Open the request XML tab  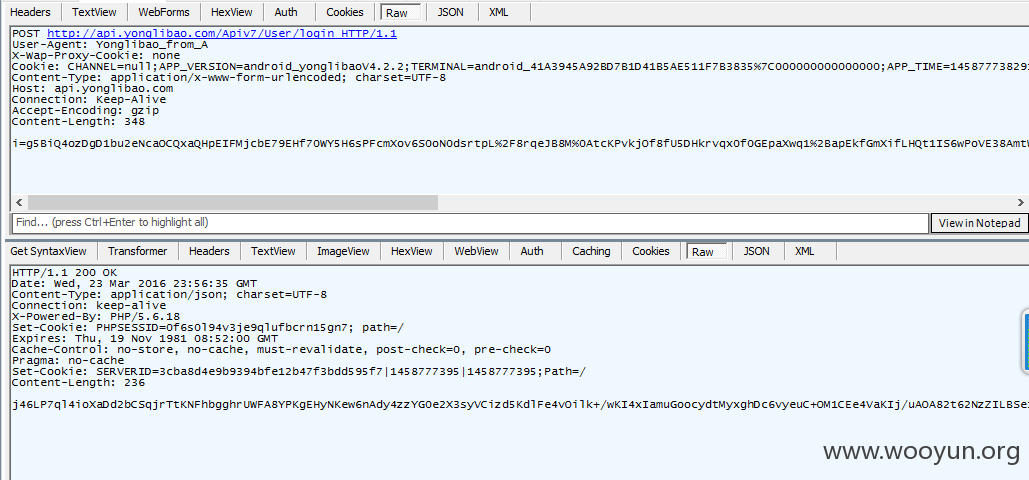coord(499,12)
